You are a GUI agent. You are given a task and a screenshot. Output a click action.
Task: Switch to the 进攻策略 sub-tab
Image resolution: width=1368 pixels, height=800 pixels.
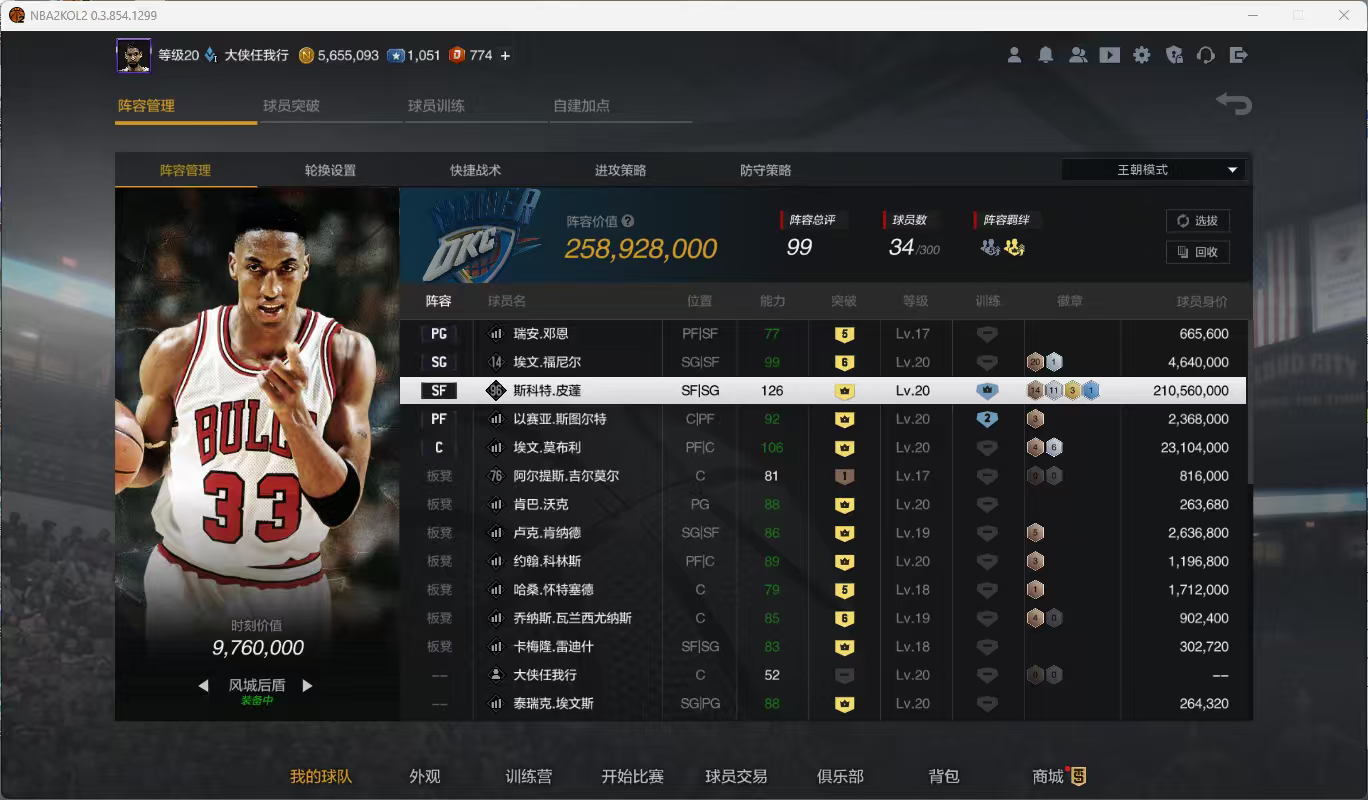(x=621, y=170)
